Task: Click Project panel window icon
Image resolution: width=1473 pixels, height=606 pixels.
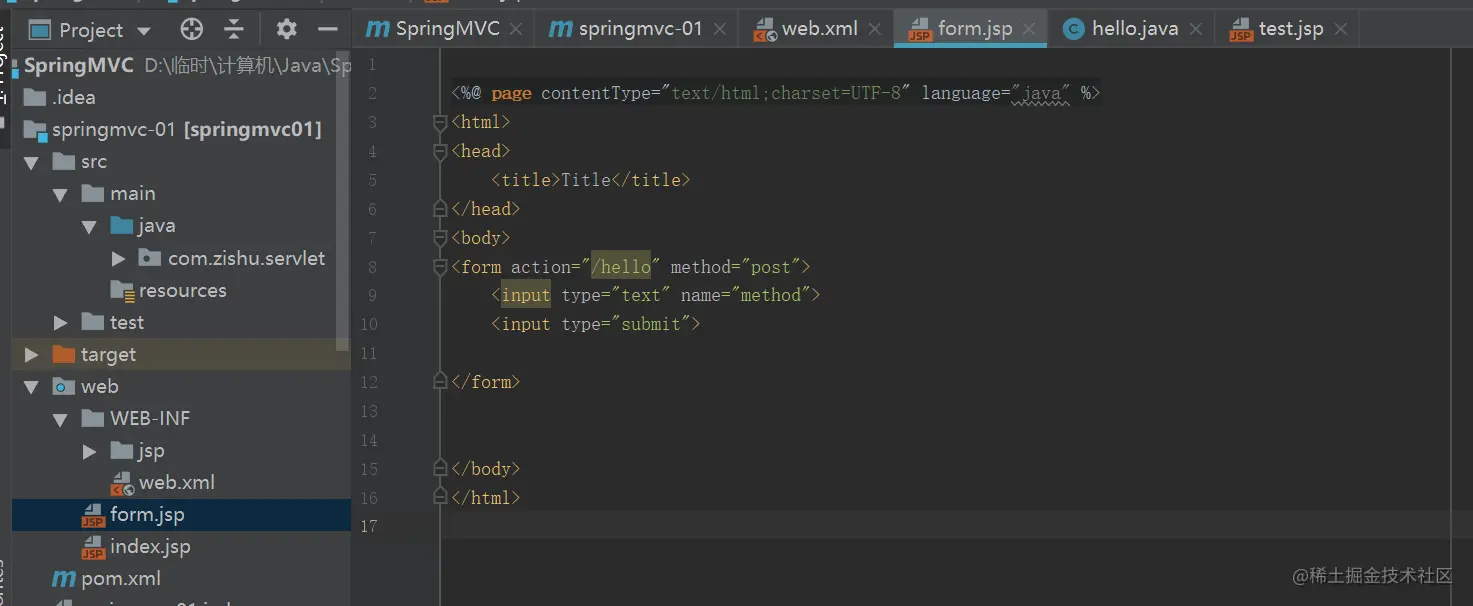Action: 40,29
